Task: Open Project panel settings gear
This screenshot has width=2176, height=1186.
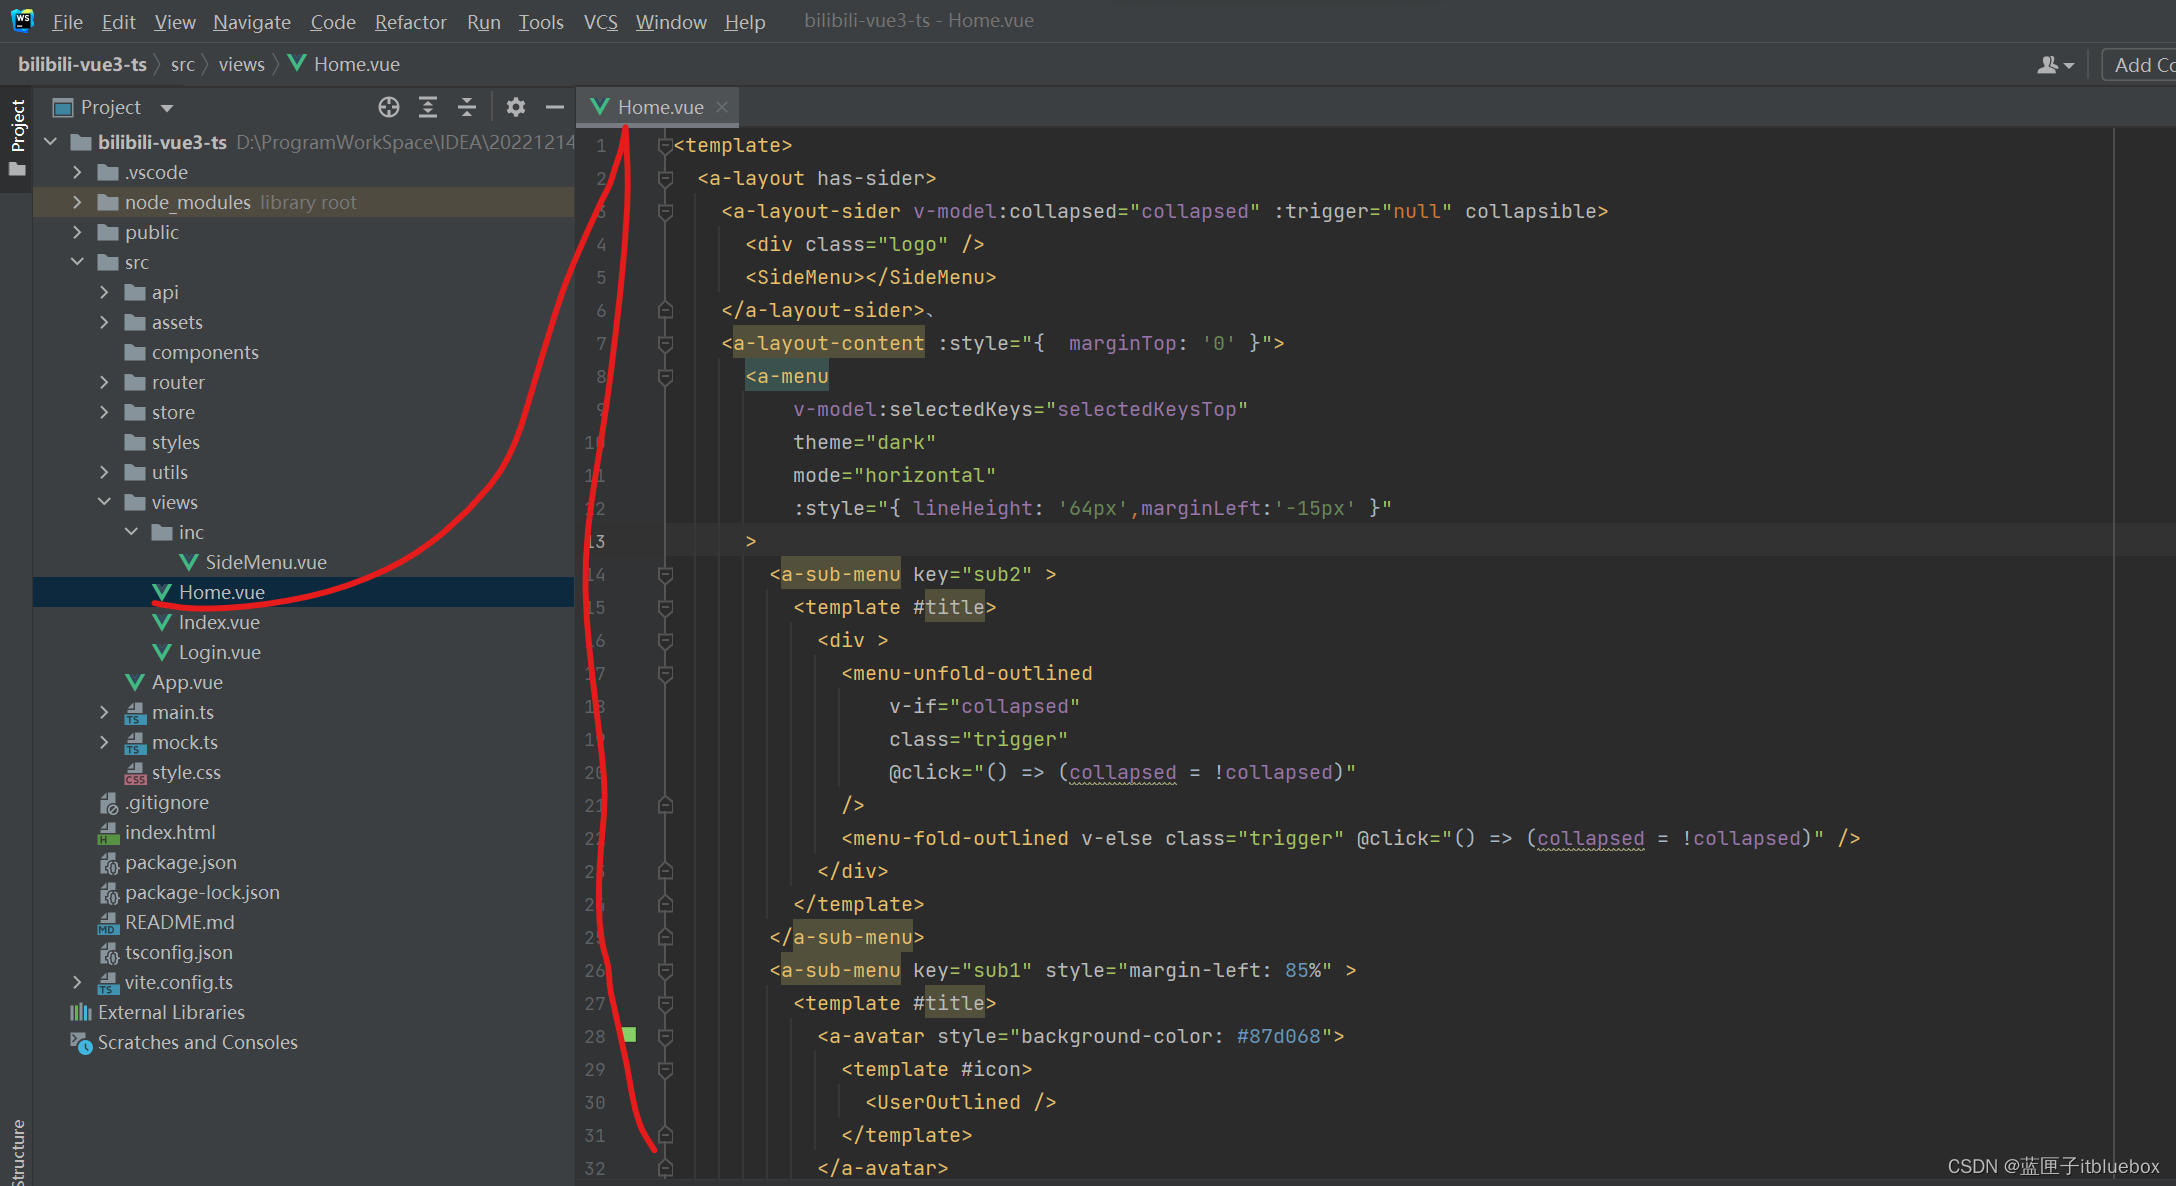Action: coord(516,107)
